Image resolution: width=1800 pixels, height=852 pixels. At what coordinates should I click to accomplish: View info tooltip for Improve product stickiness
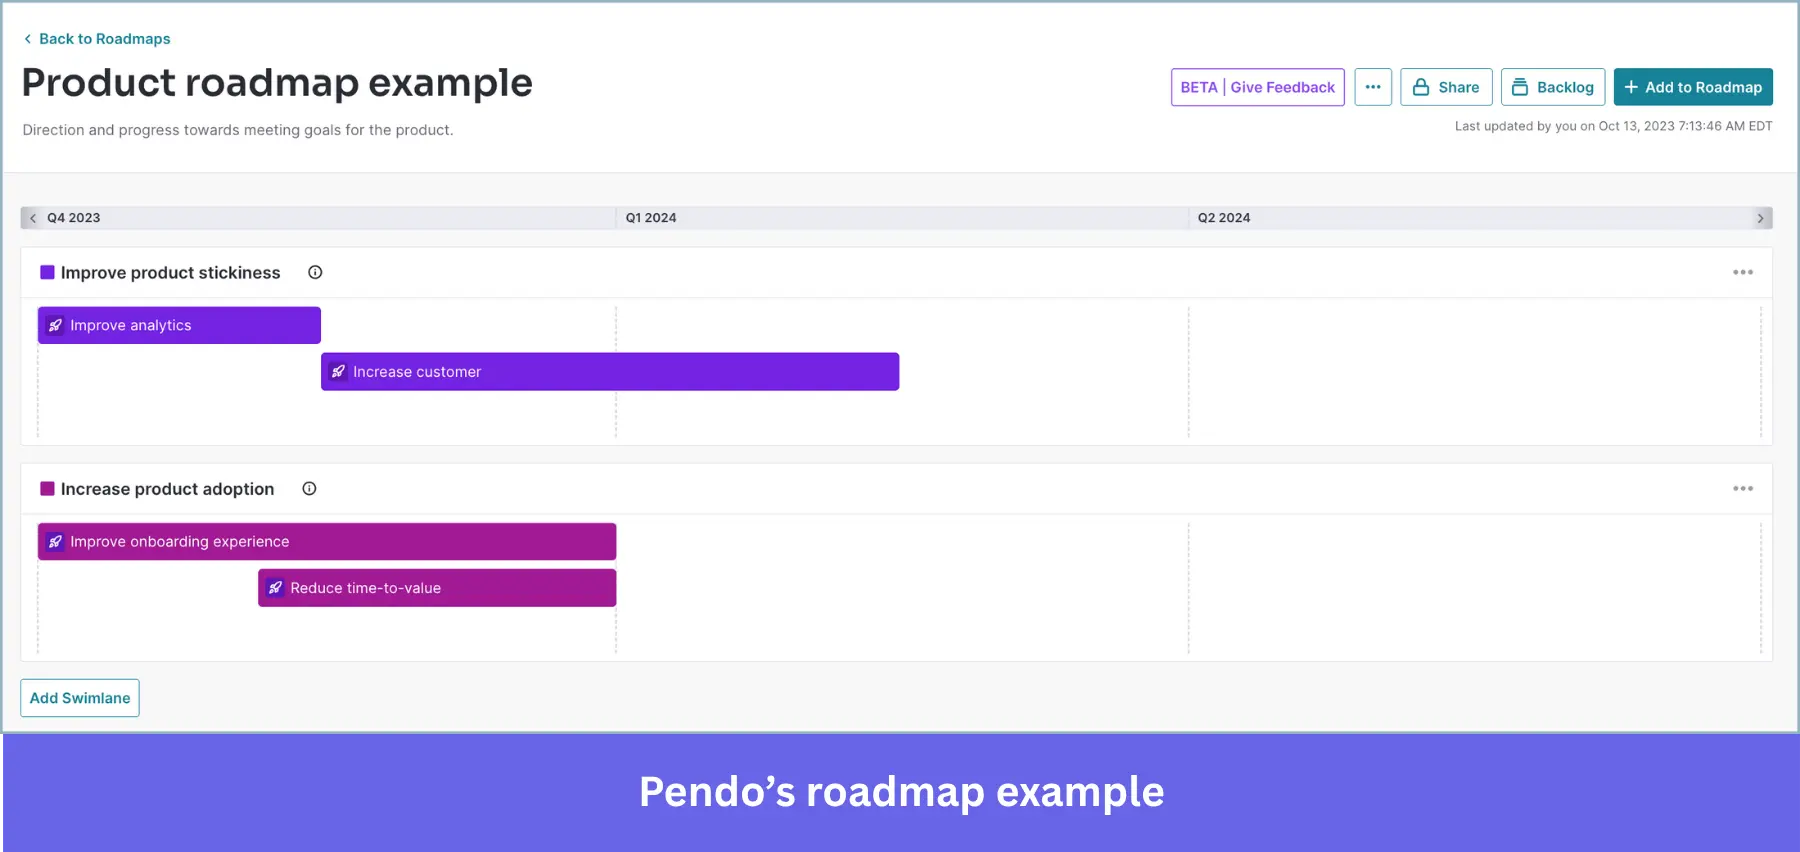pyautogui.click(x=314, y=271)
